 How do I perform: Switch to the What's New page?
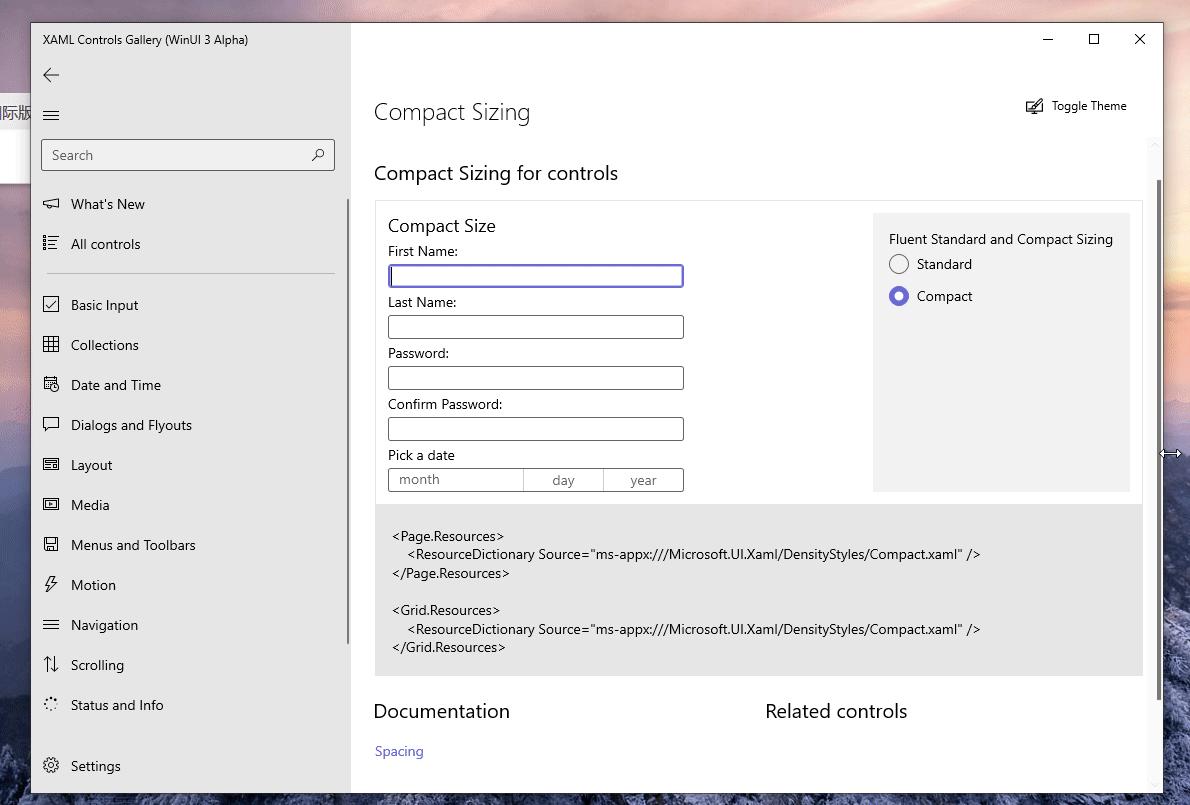point(107,204)
